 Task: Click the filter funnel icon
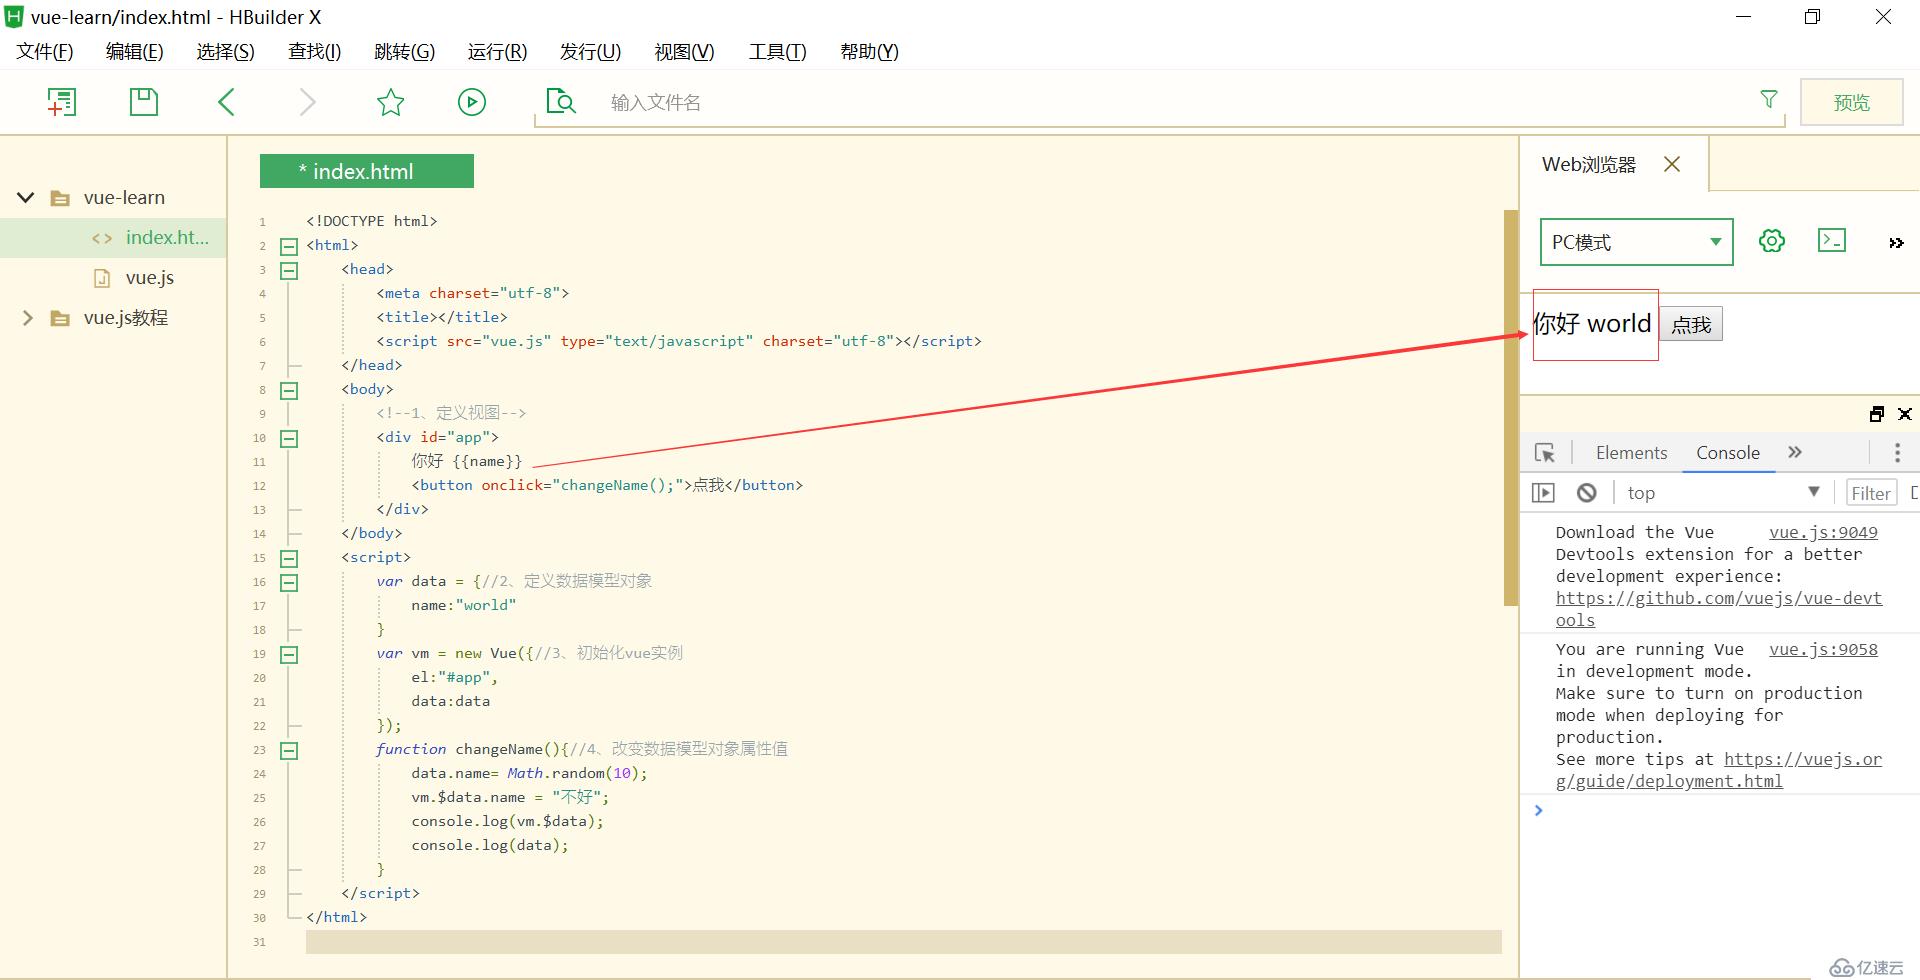(1769, 99)
